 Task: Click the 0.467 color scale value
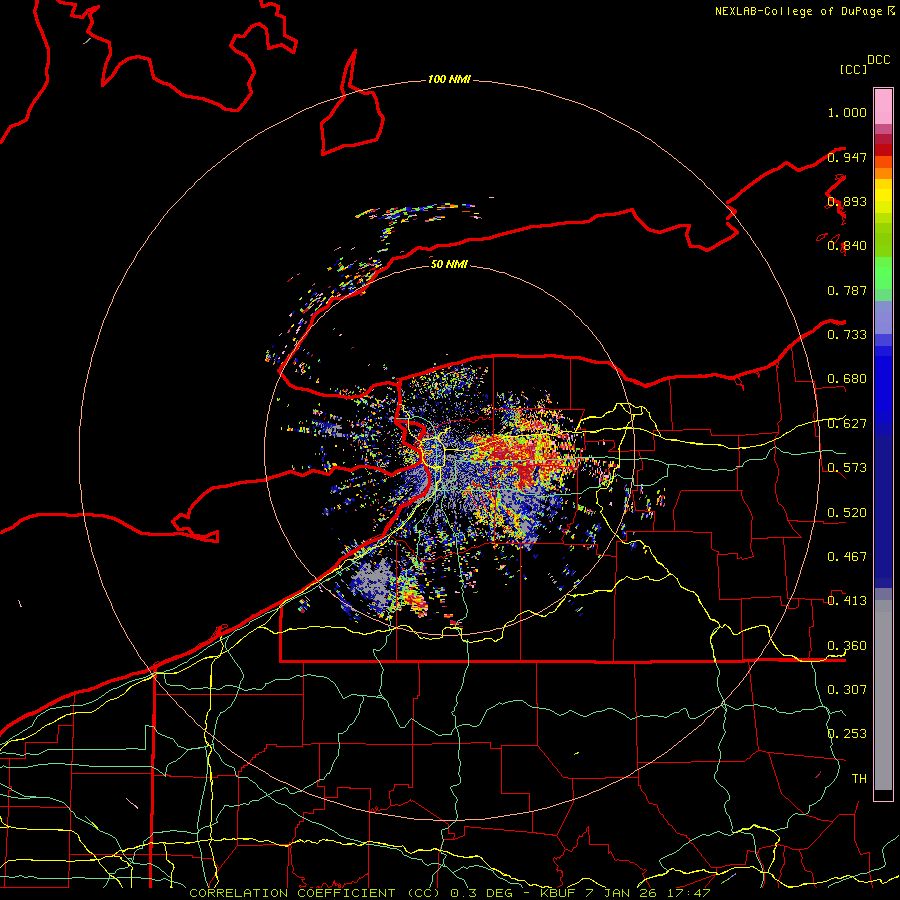pyautogui.click(x=847, y=556)
